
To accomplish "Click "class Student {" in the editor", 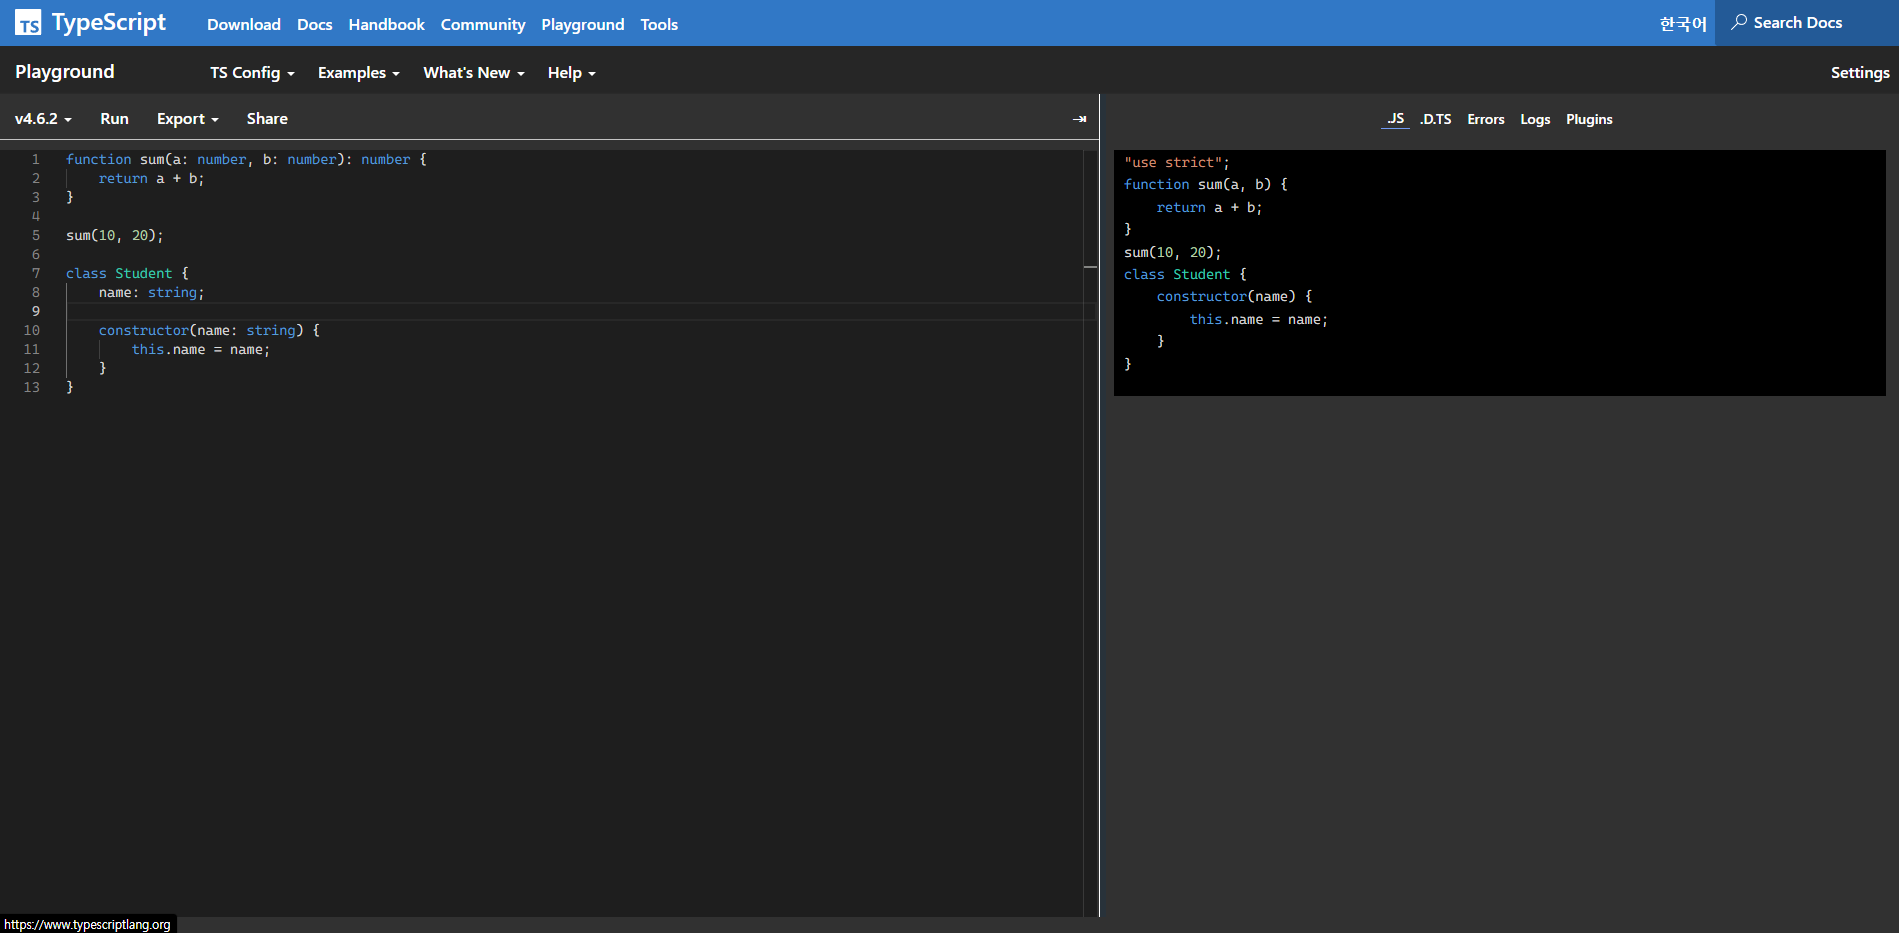I will (x=127, y=273).
